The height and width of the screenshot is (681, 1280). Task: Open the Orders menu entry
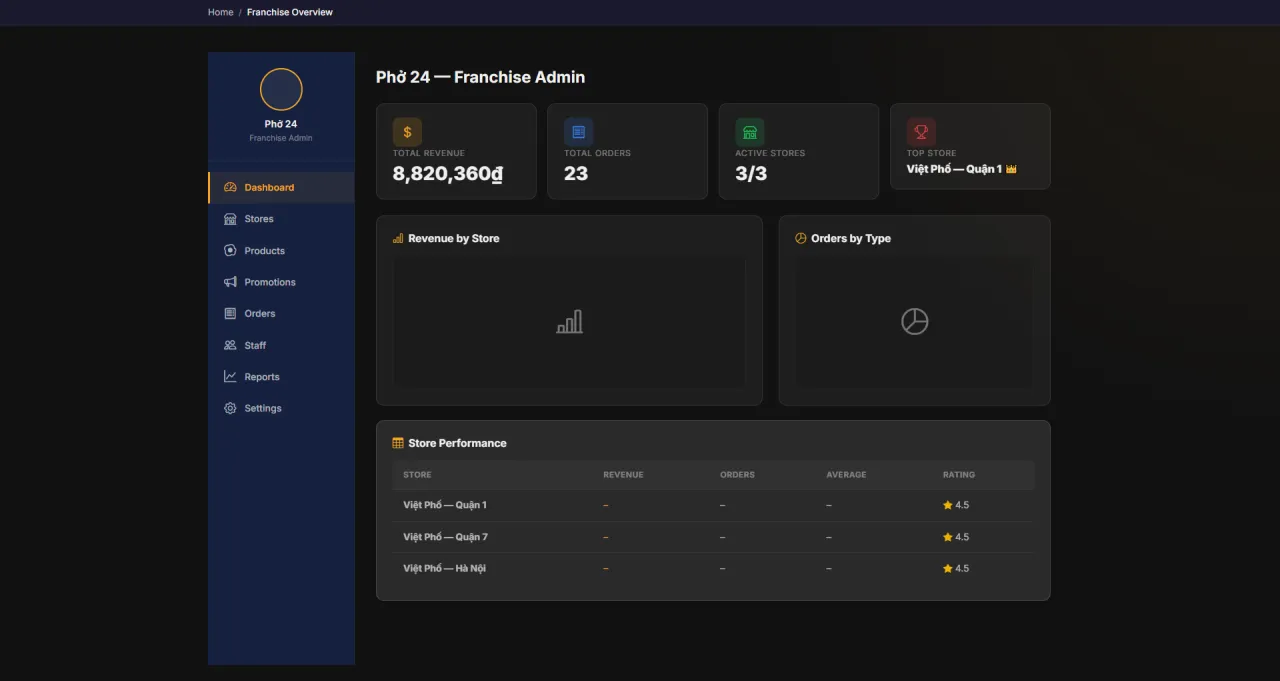[281, 313]
